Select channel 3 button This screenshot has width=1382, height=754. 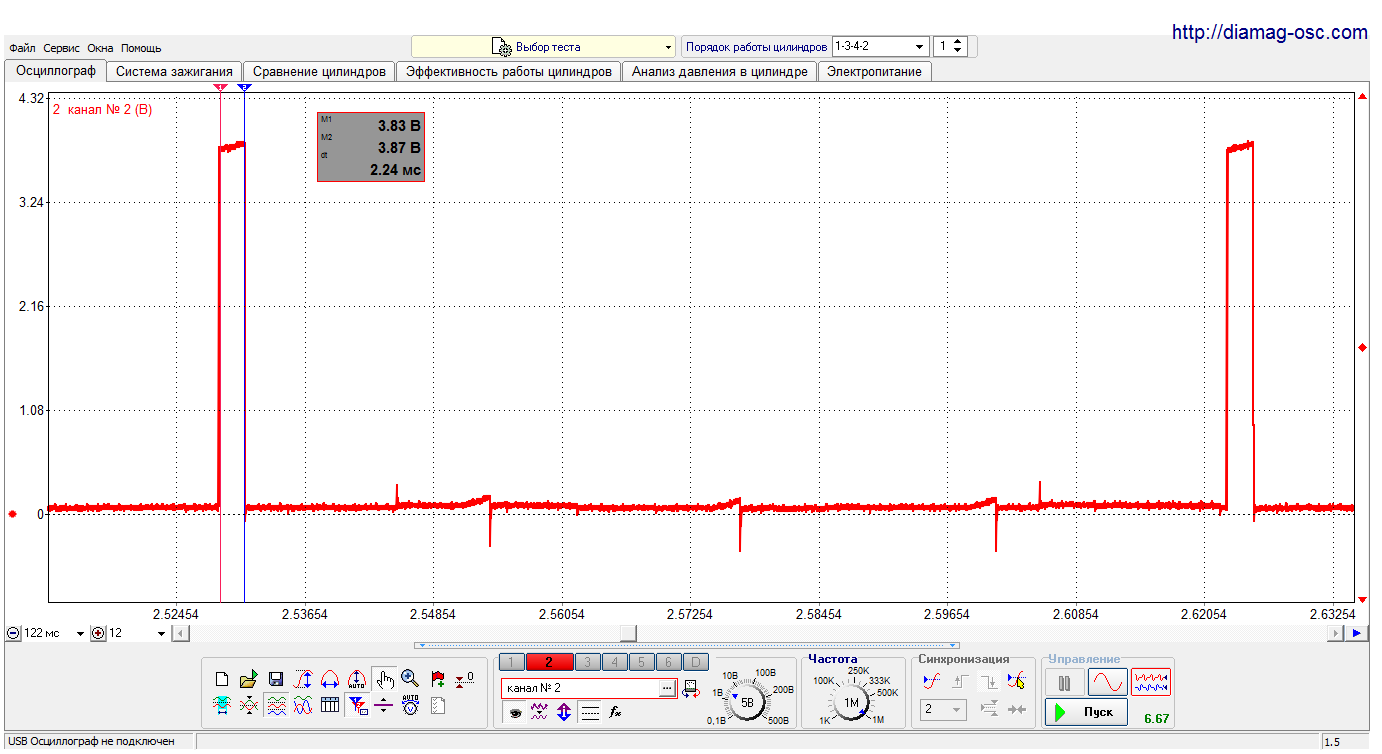587,662
